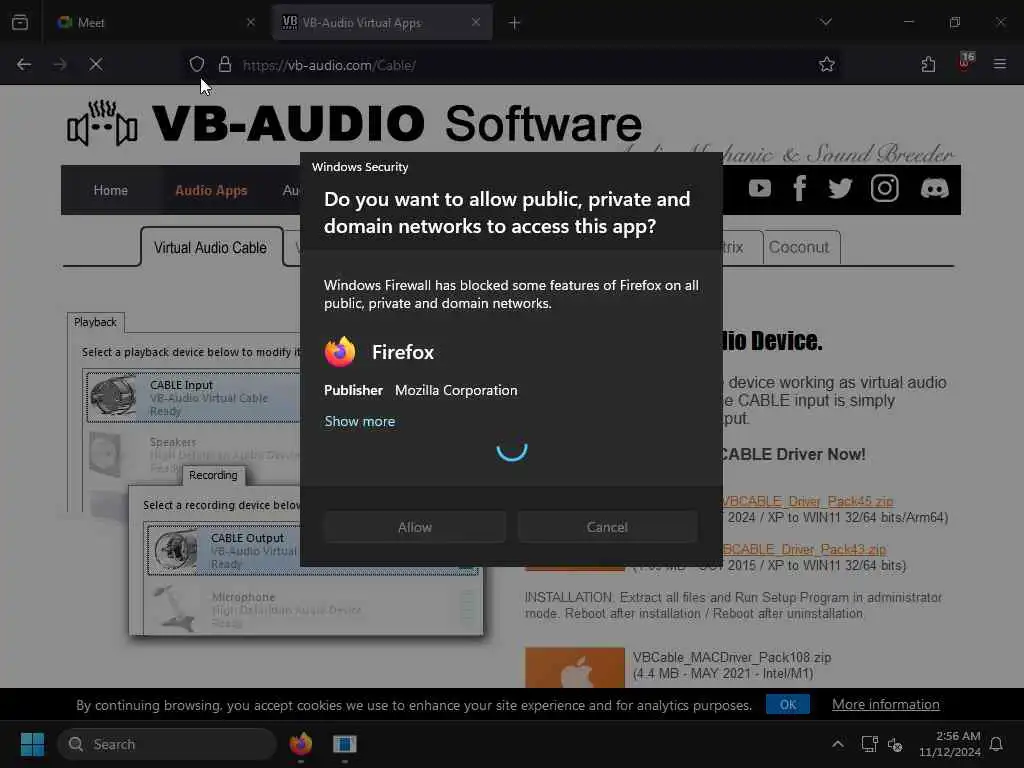Open tracking protection shield icon
Screen dimensions: 1024x768
click(197, 64)
